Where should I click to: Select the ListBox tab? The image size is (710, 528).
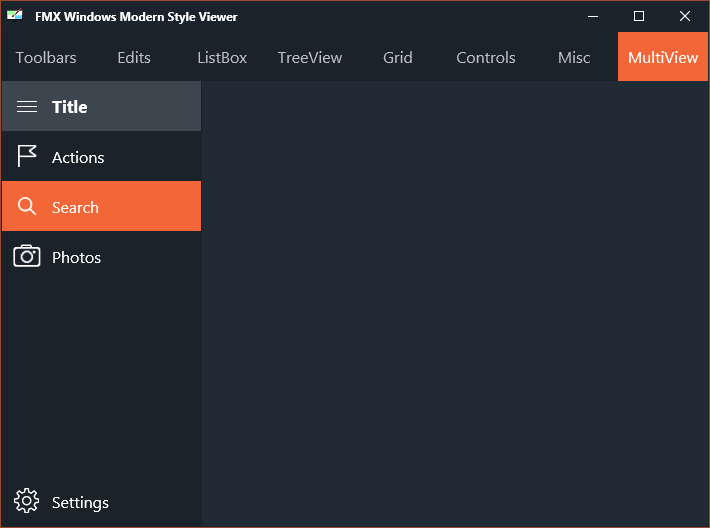[222, 58]
